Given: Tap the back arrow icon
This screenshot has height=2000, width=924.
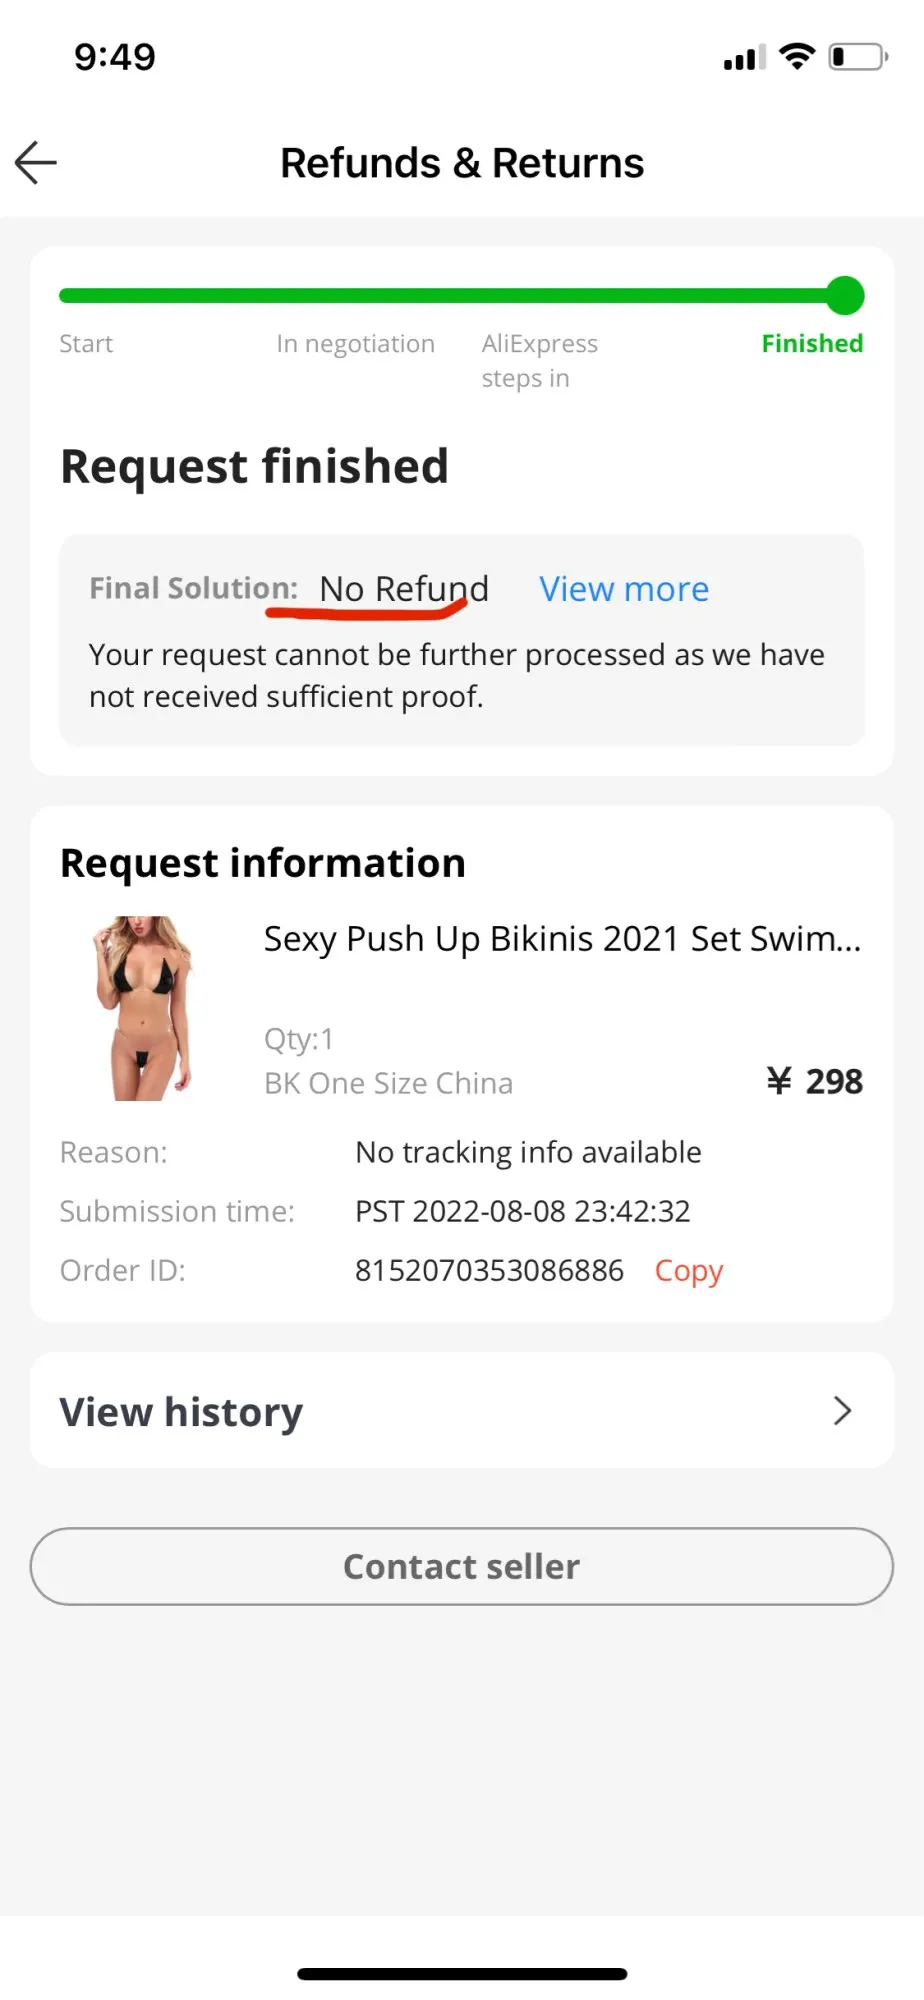Looking at the screenshot, I should point(36,163).
